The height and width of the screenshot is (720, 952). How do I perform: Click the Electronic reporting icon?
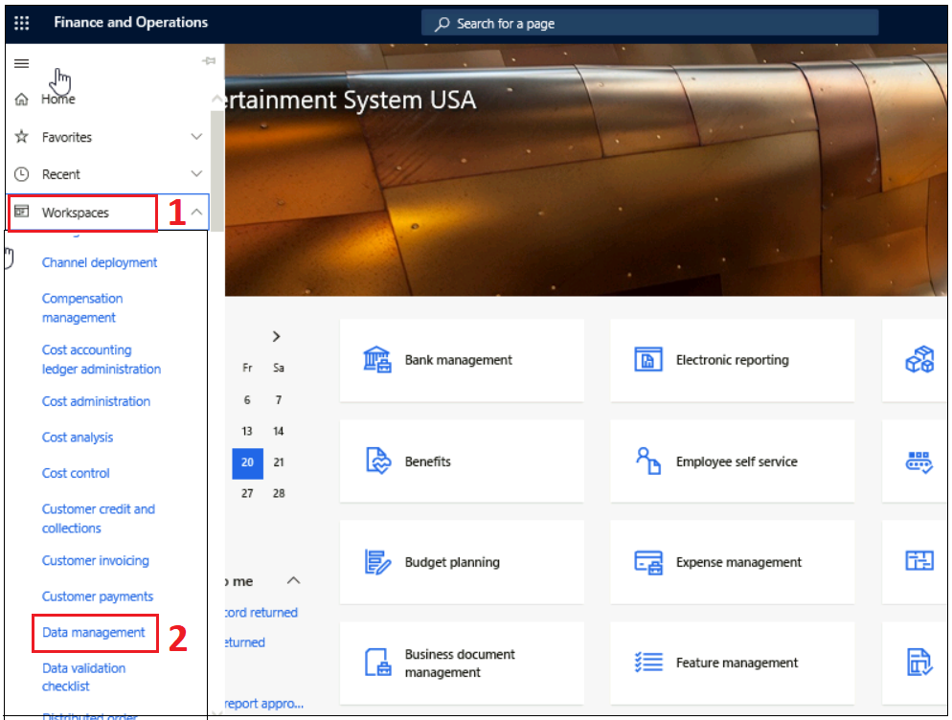click(648, 359)
